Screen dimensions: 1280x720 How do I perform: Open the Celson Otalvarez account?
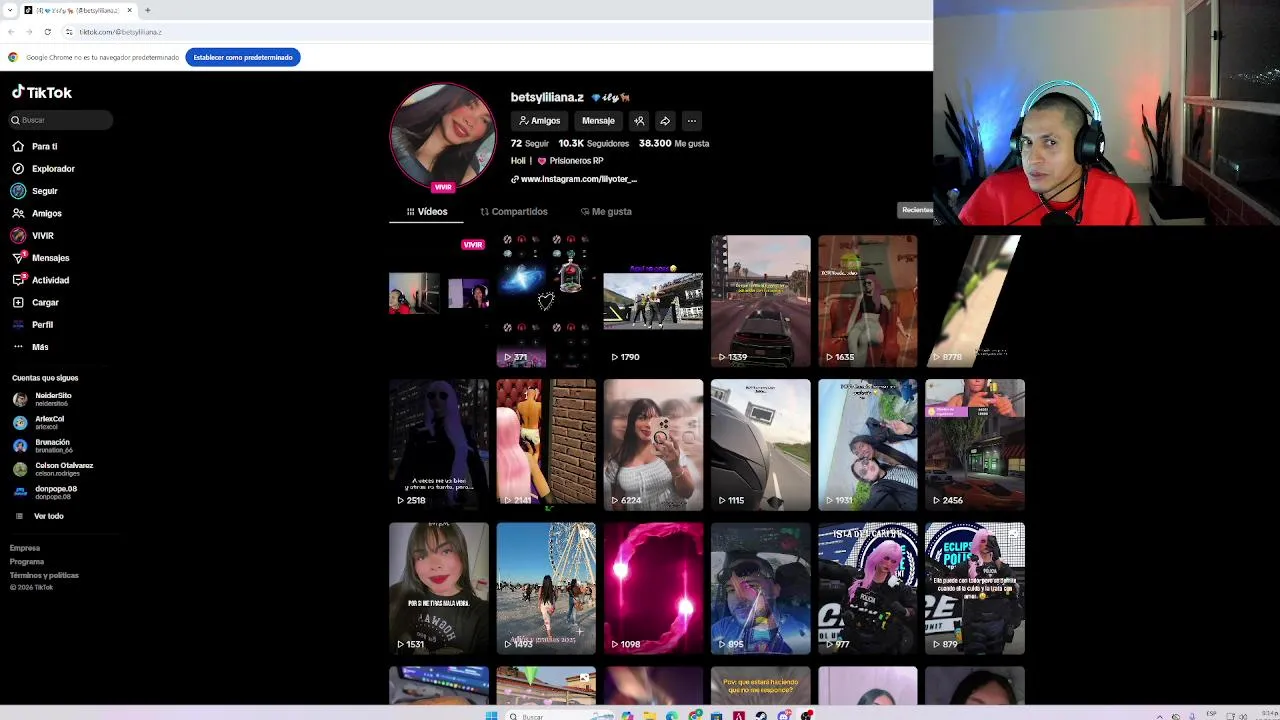pyautogui.click(x=55, y=469)
